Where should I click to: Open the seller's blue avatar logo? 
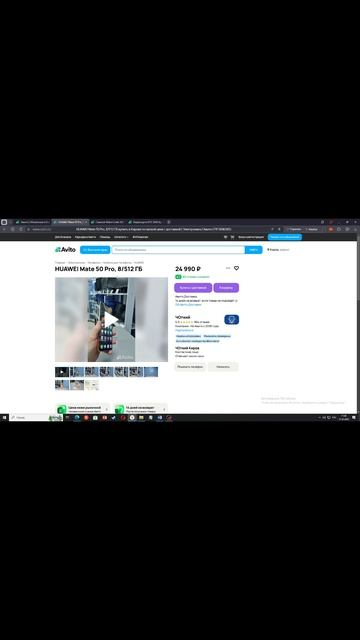231,320
